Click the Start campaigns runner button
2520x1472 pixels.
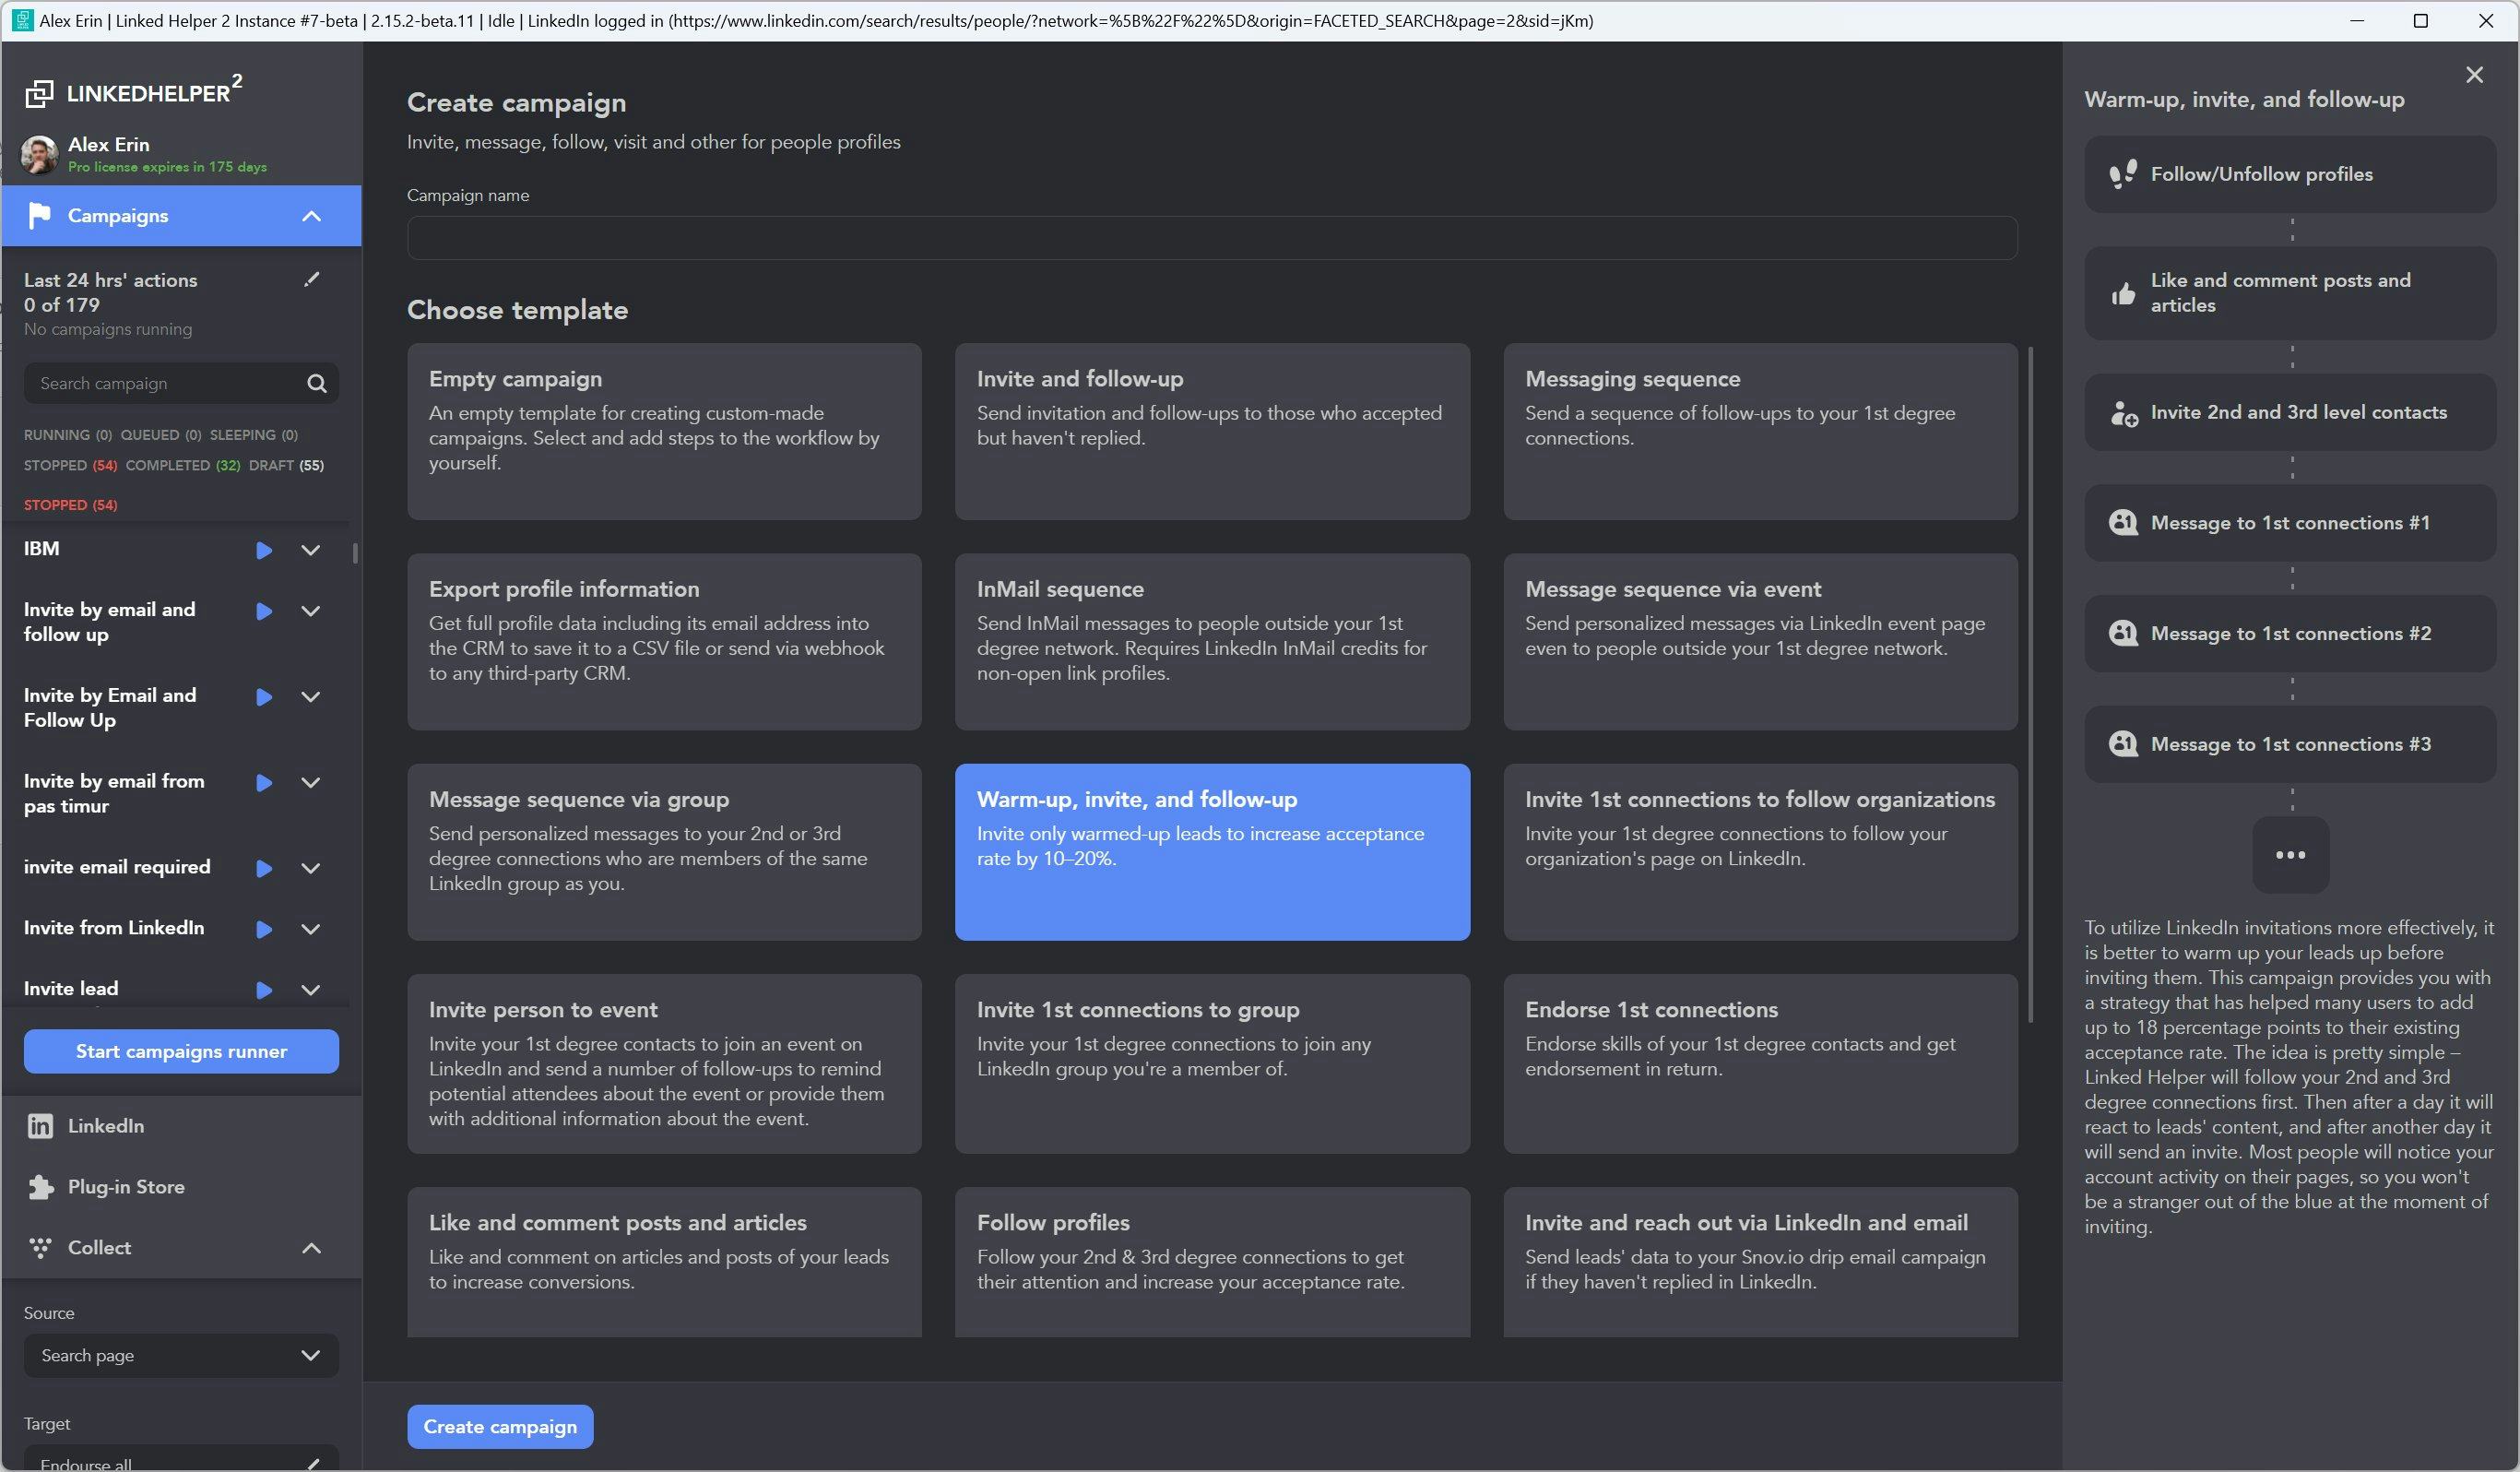point(180,1051)
